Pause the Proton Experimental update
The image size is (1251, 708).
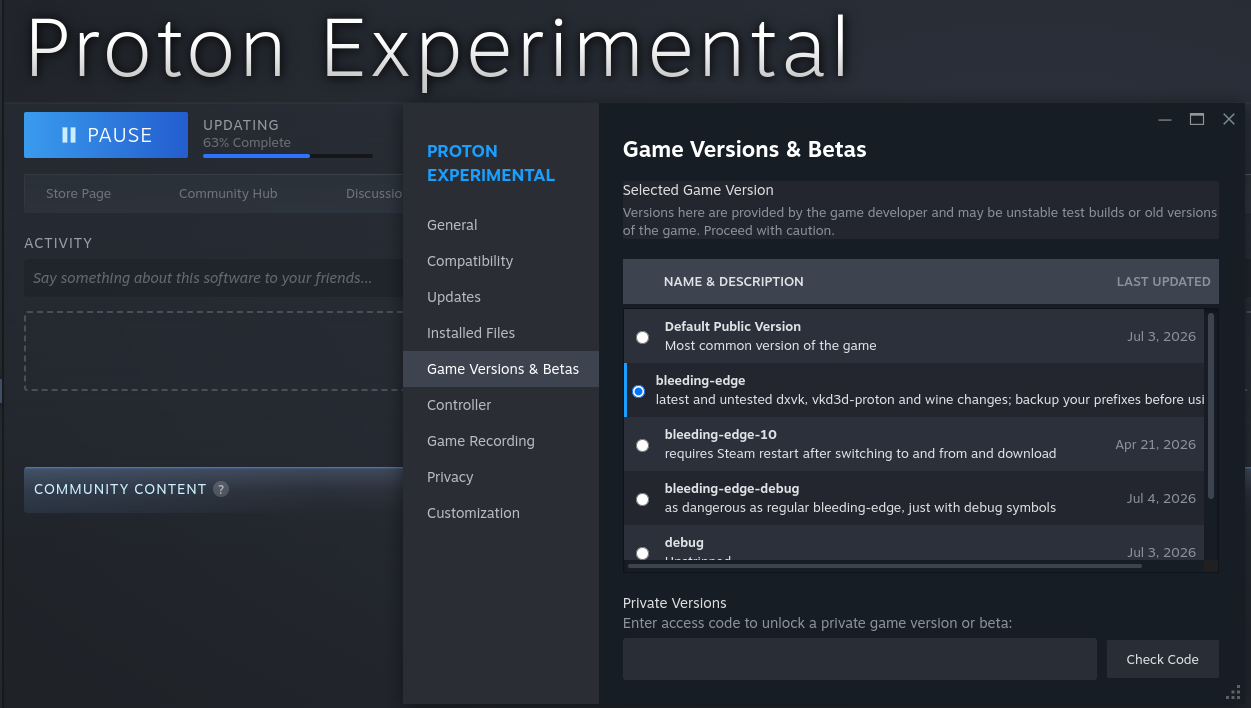(x=106, y=135)
